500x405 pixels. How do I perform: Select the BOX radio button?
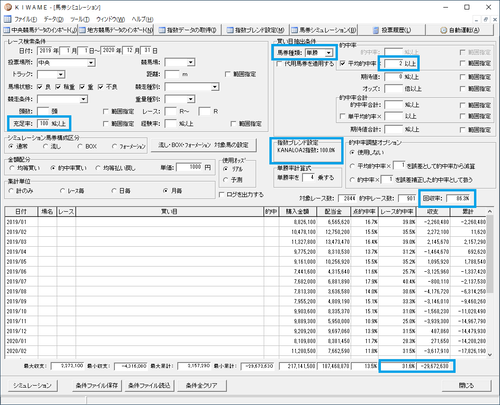(80, 146)
